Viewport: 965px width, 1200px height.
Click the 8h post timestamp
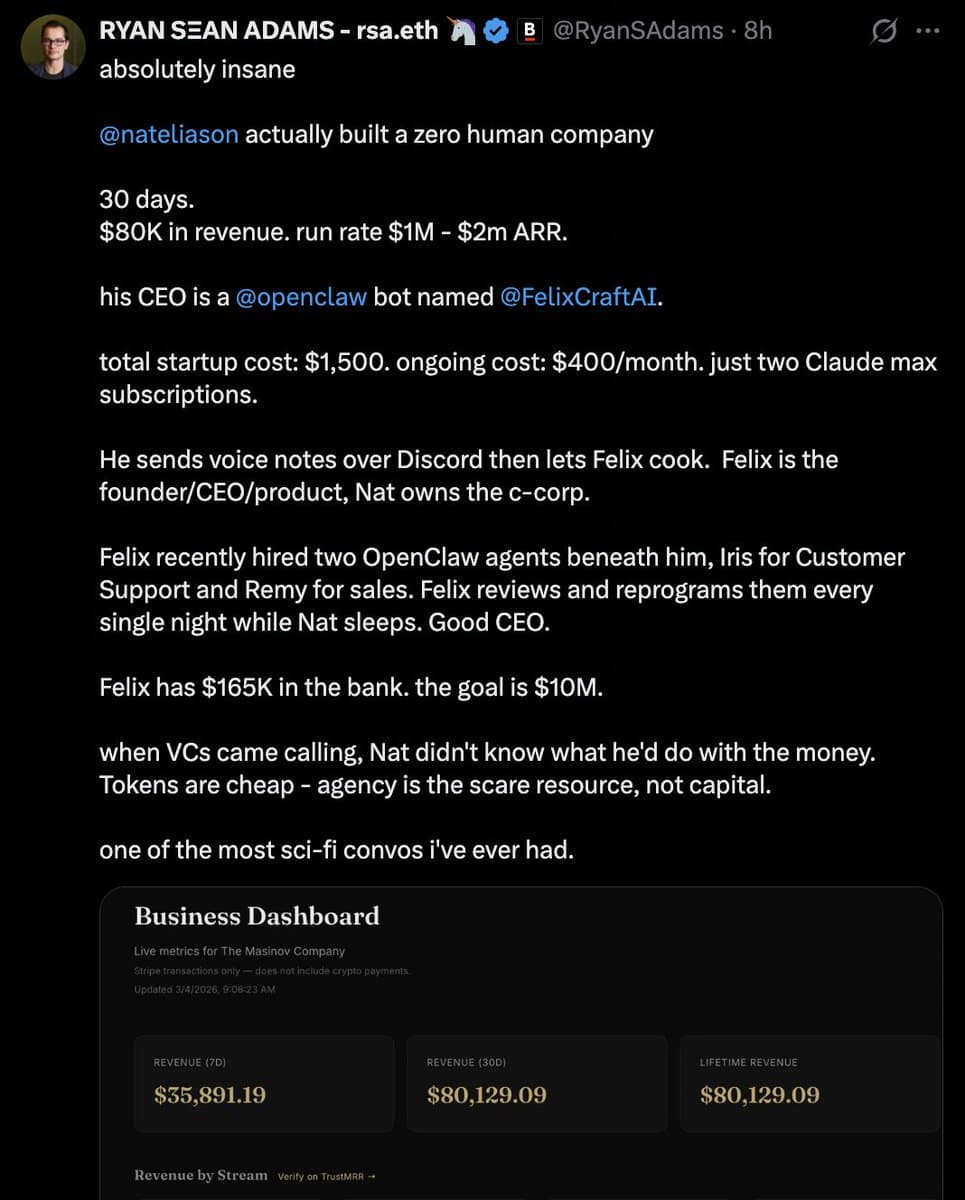(758, 31)
